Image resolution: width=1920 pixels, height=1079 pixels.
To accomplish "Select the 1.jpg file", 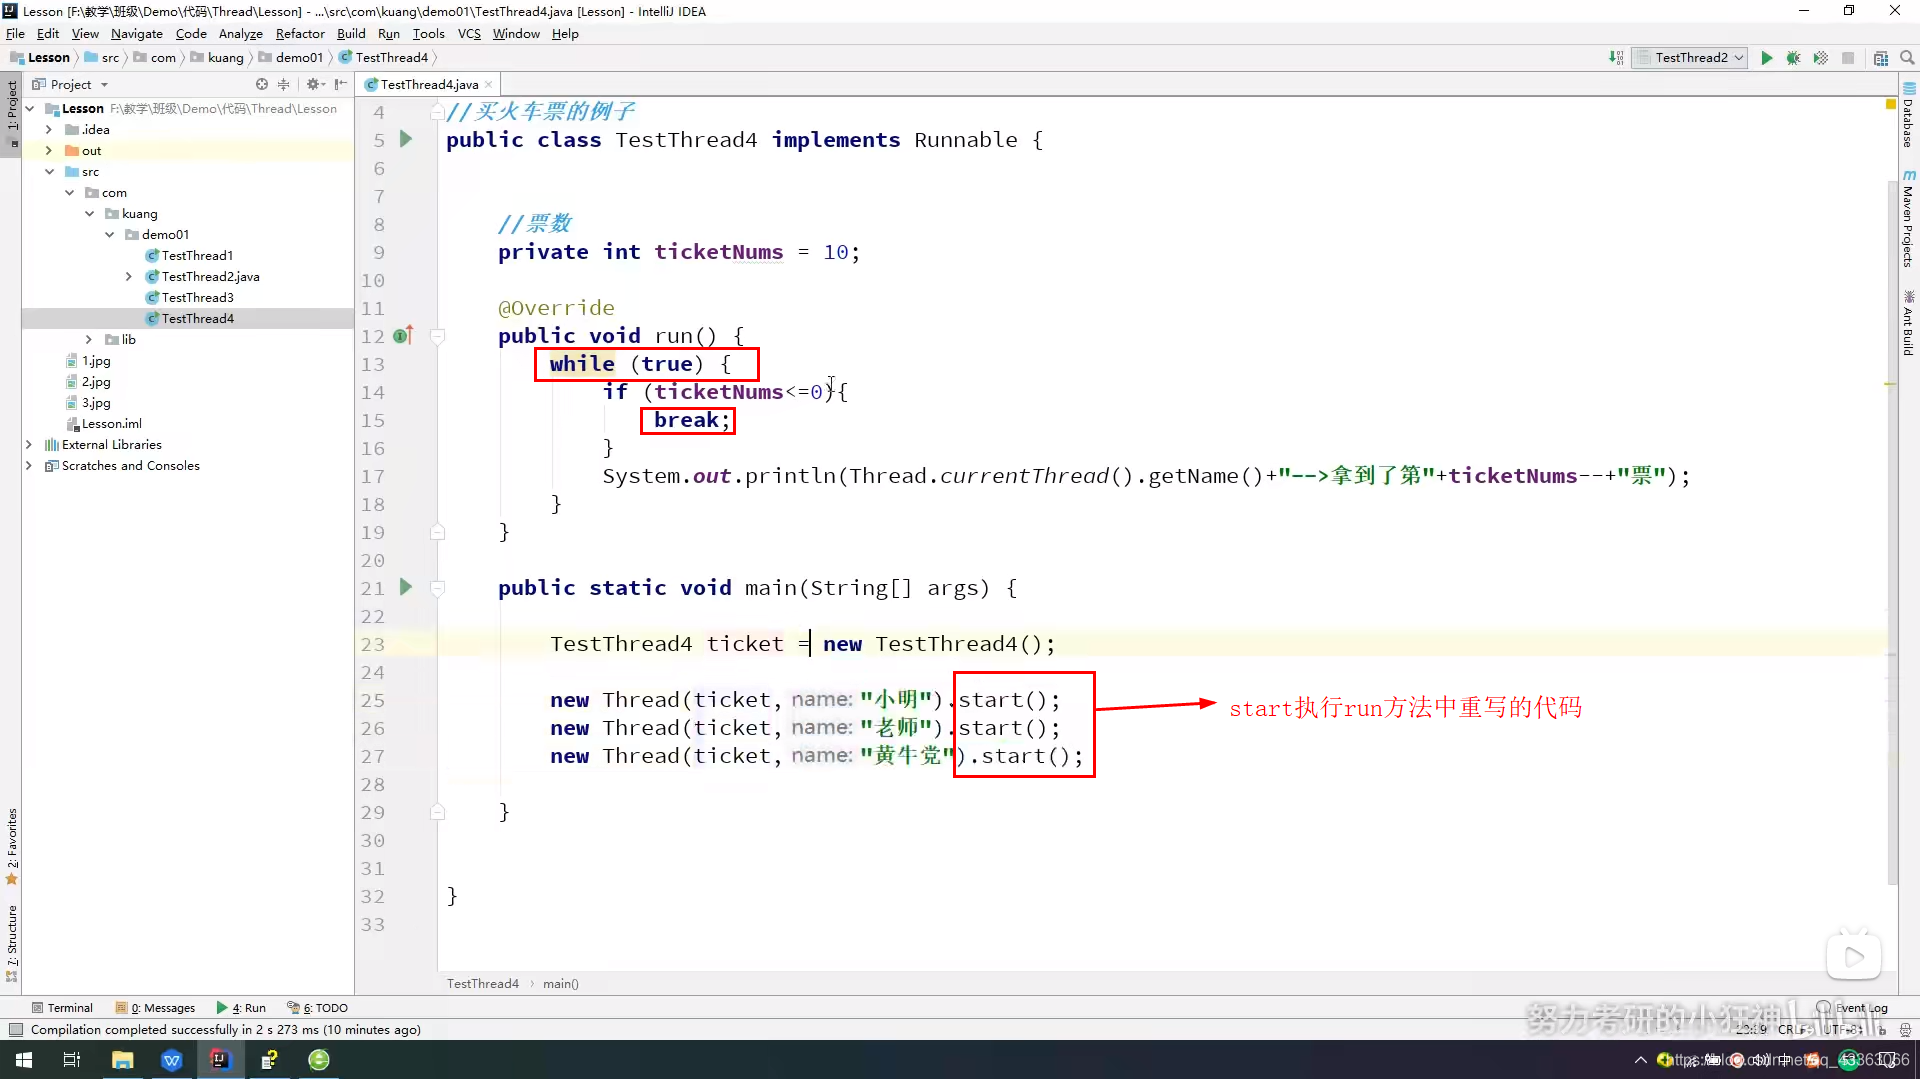I will (88, 361).
